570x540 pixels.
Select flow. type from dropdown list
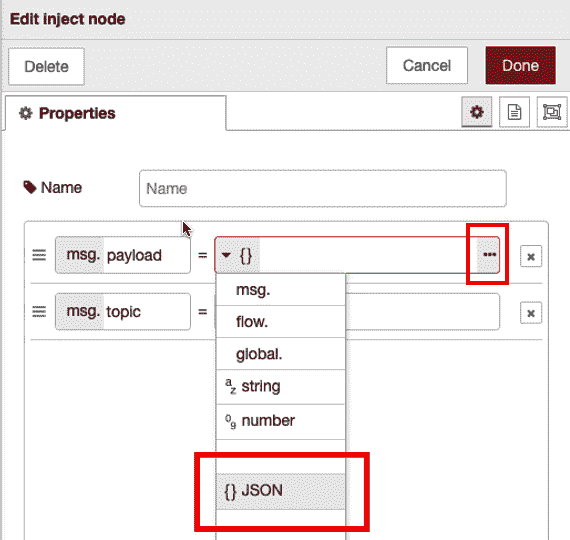pyautogui.click(x=280, y=322)
